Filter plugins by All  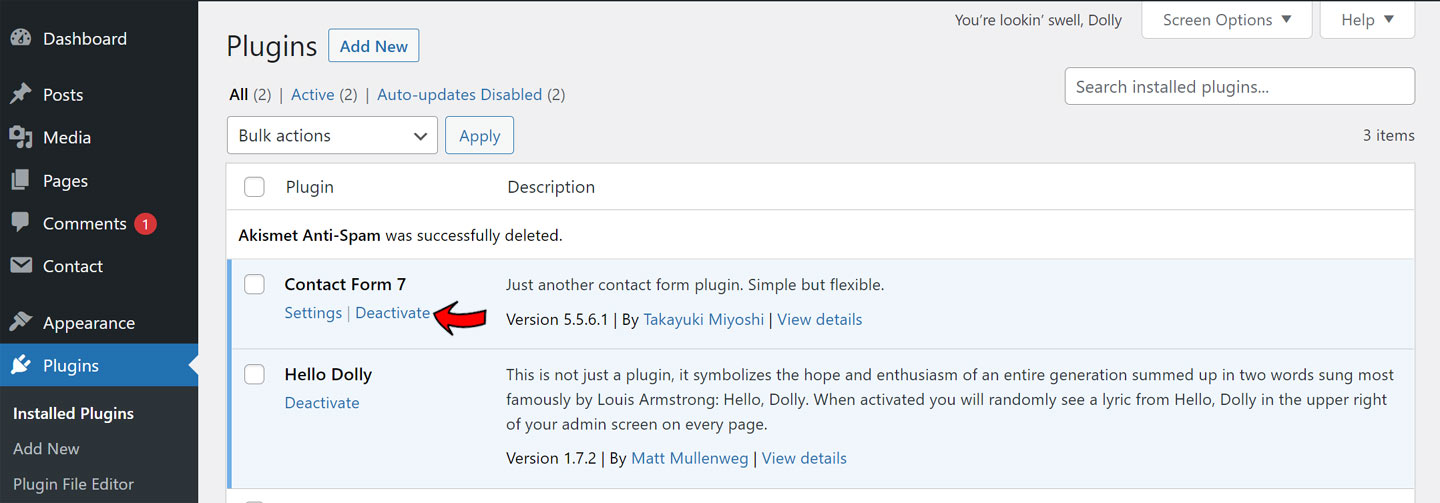pyautogui.click(x=238, y=95)
